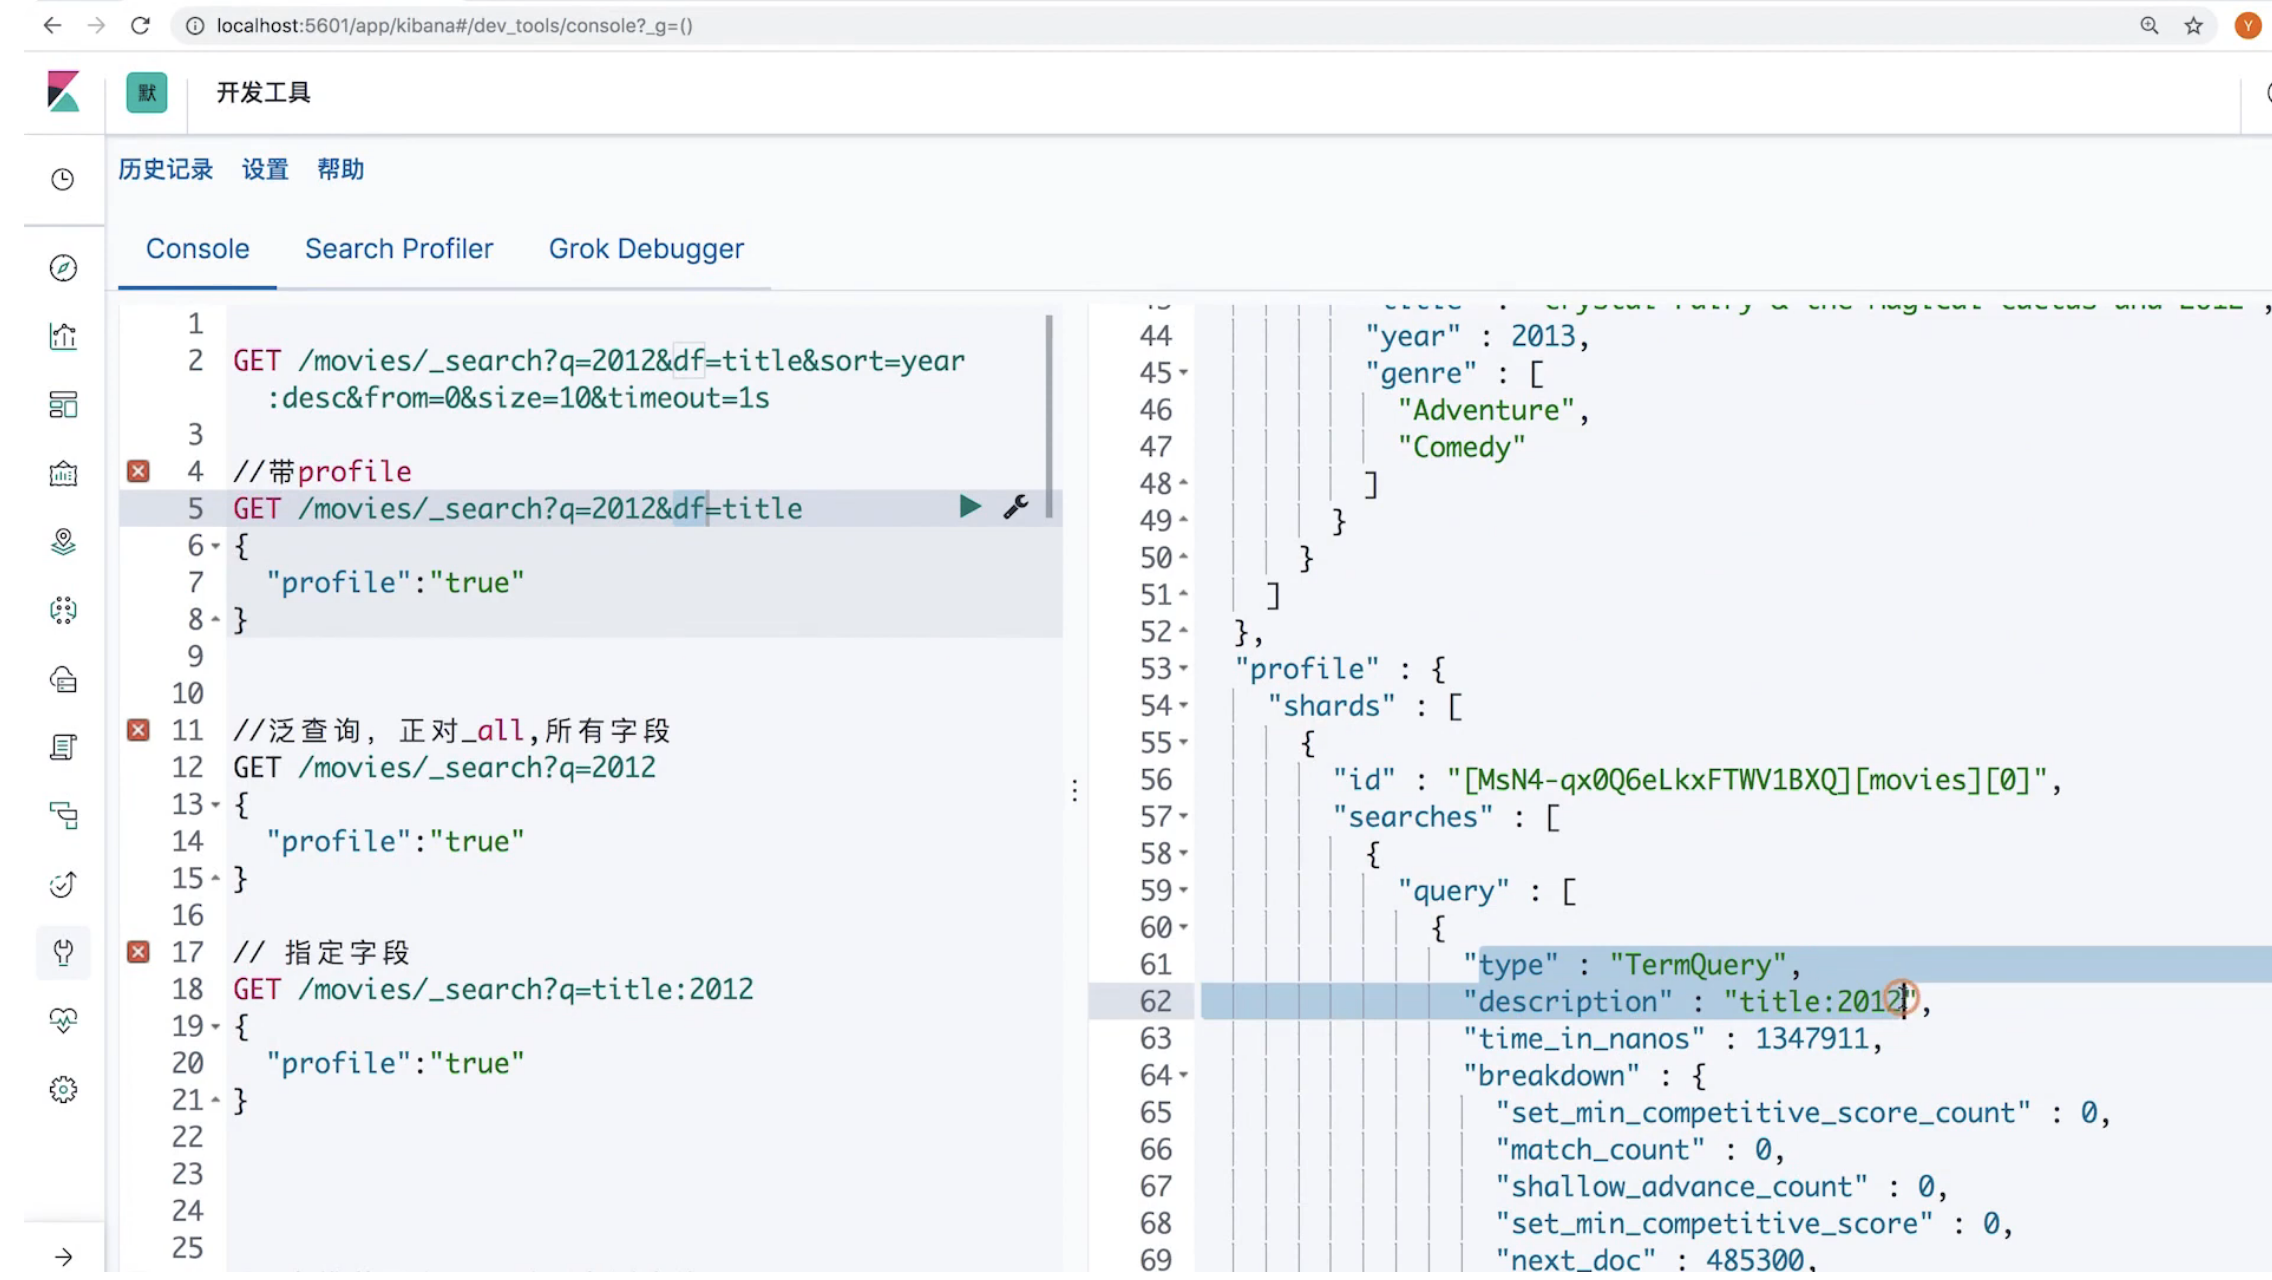Open 历史记录 history link
This screenshot has height=1280, width=2272.
coord(166,169)
